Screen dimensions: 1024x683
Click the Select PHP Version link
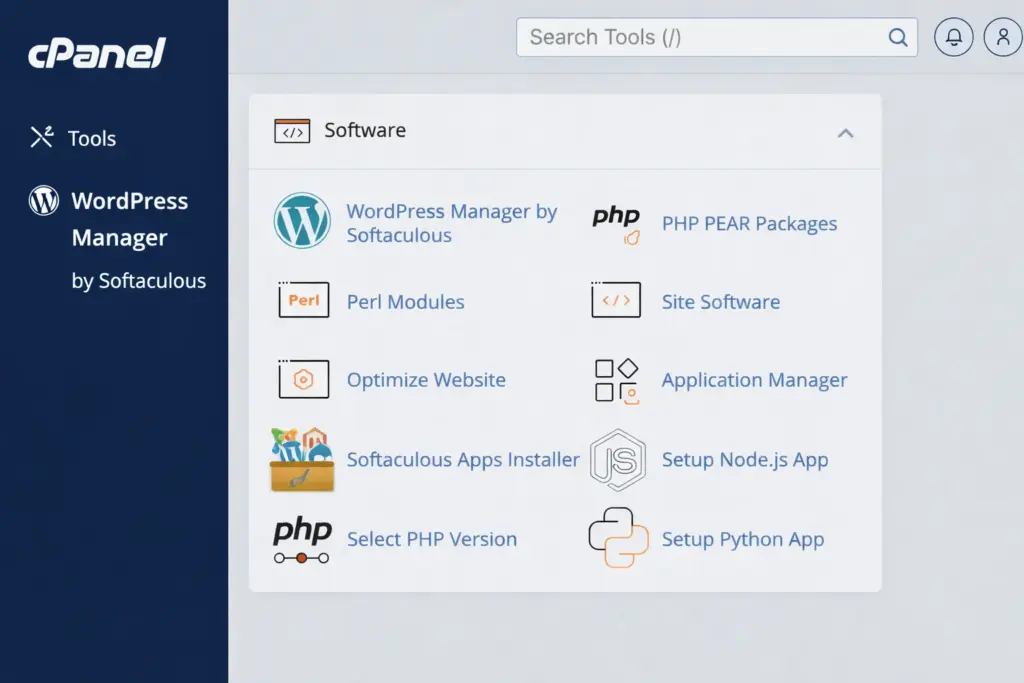[432, 539]
